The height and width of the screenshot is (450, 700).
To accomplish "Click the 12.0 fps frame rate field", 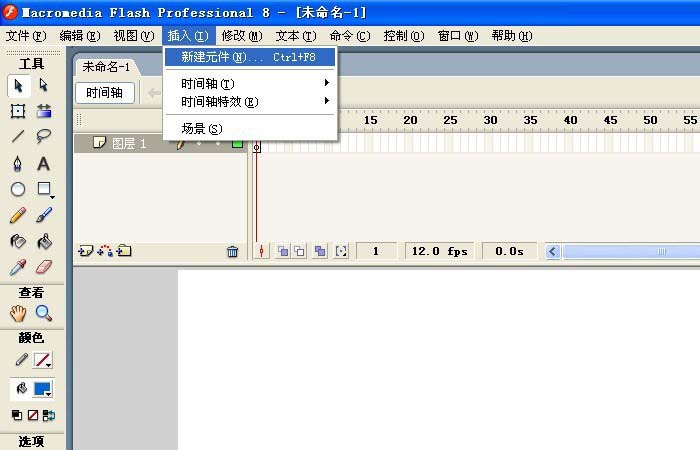I will point(439,251).
